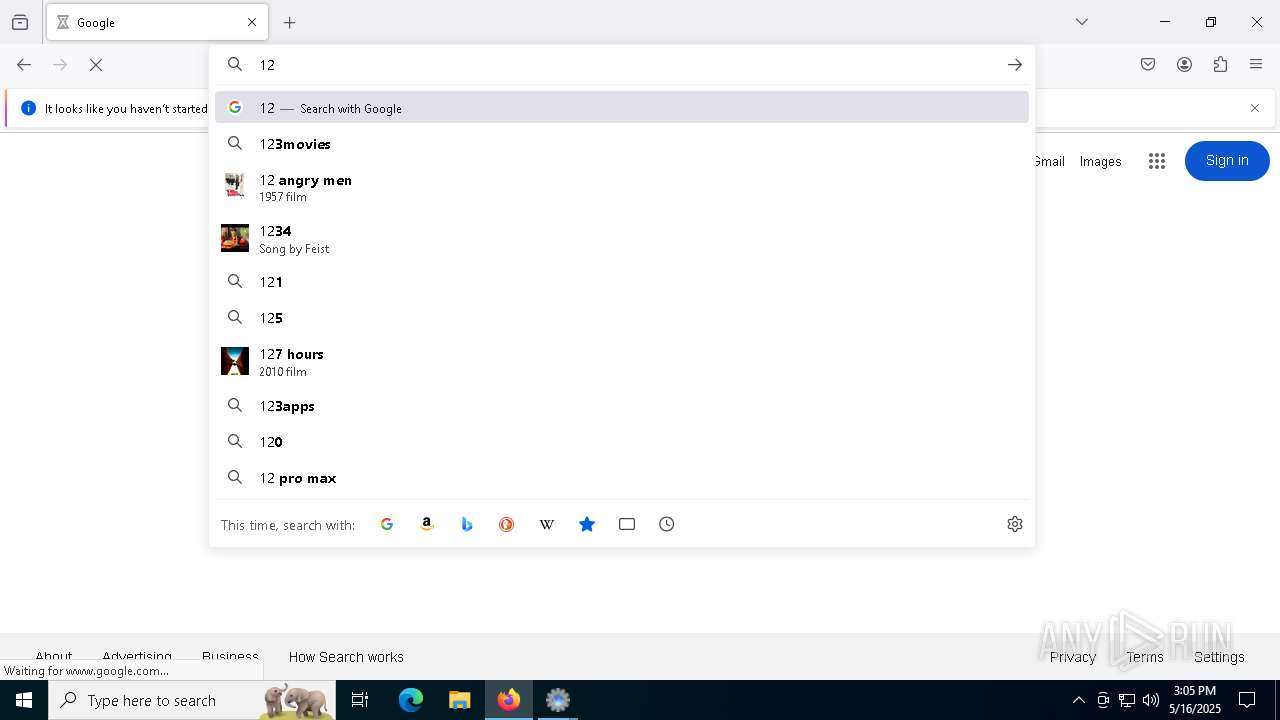Launch Microsoft Edge from taskbar

pyautogui.click(x=411, y=700)
